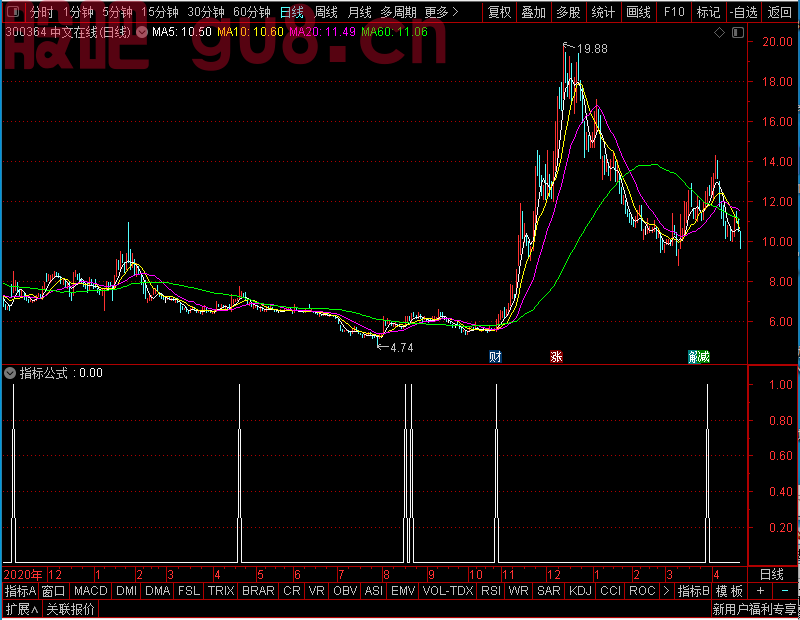The image size is (800, 620).
Task: Open the dropdown next to 中文在线(日线) title
Action: point(142,32)
